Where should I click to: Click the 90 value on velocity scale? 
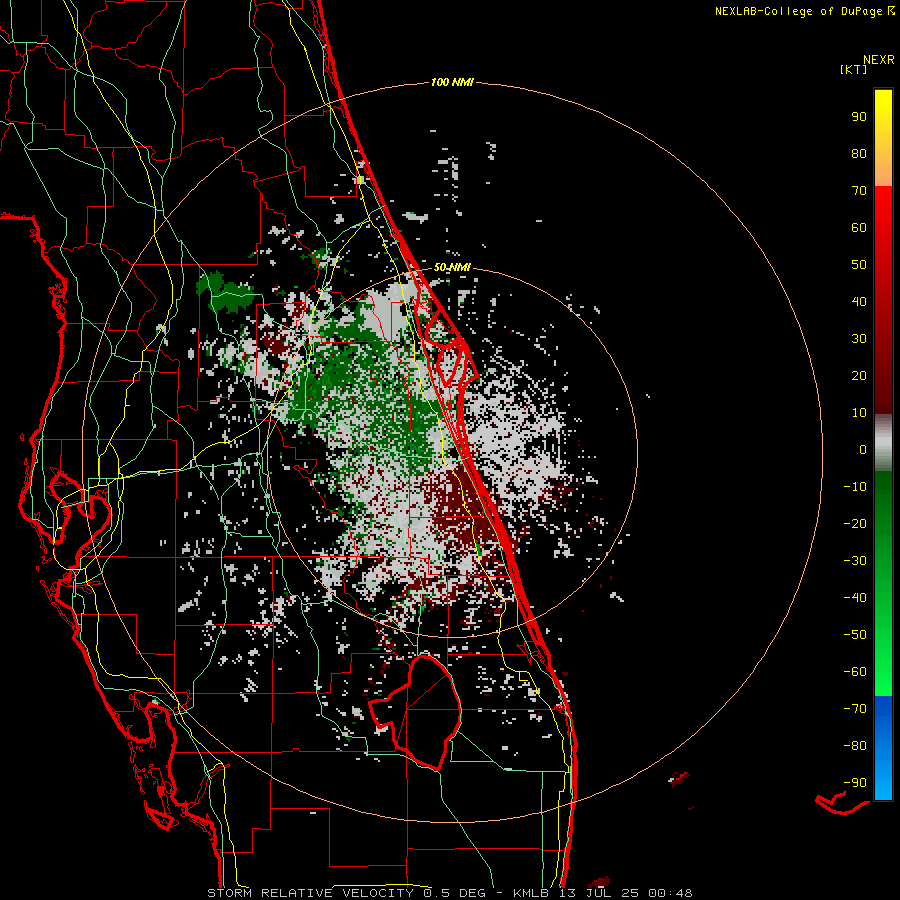pos(859,117)
